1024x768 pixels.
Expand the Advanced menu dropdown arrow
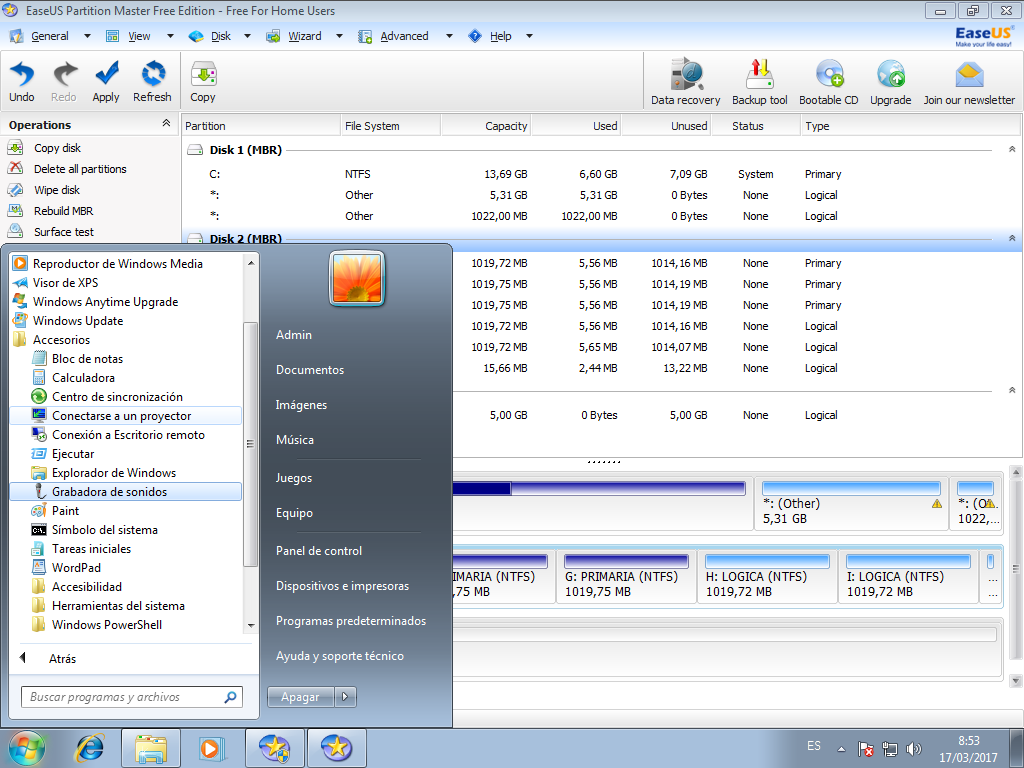(449, 37)
